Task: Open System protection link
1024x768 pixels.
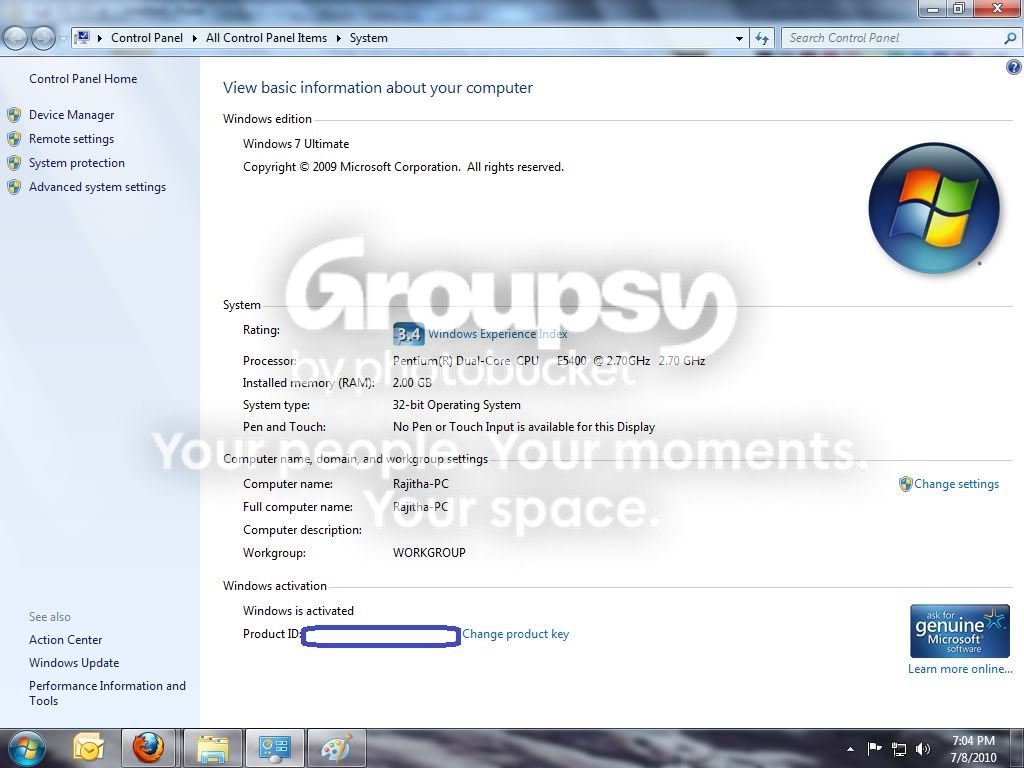Action: coord(76,163)
